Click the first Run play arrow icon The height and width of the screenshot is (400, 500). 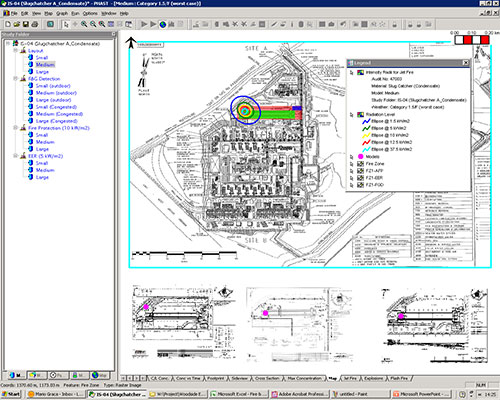pos(144,24)
